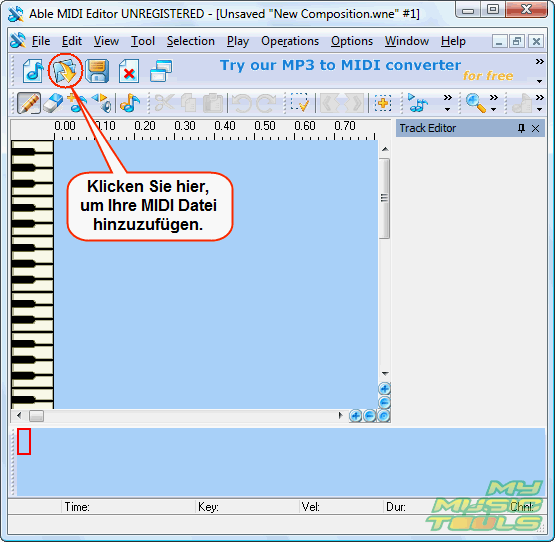Reset zoom with round button in corner

[384, 416]
